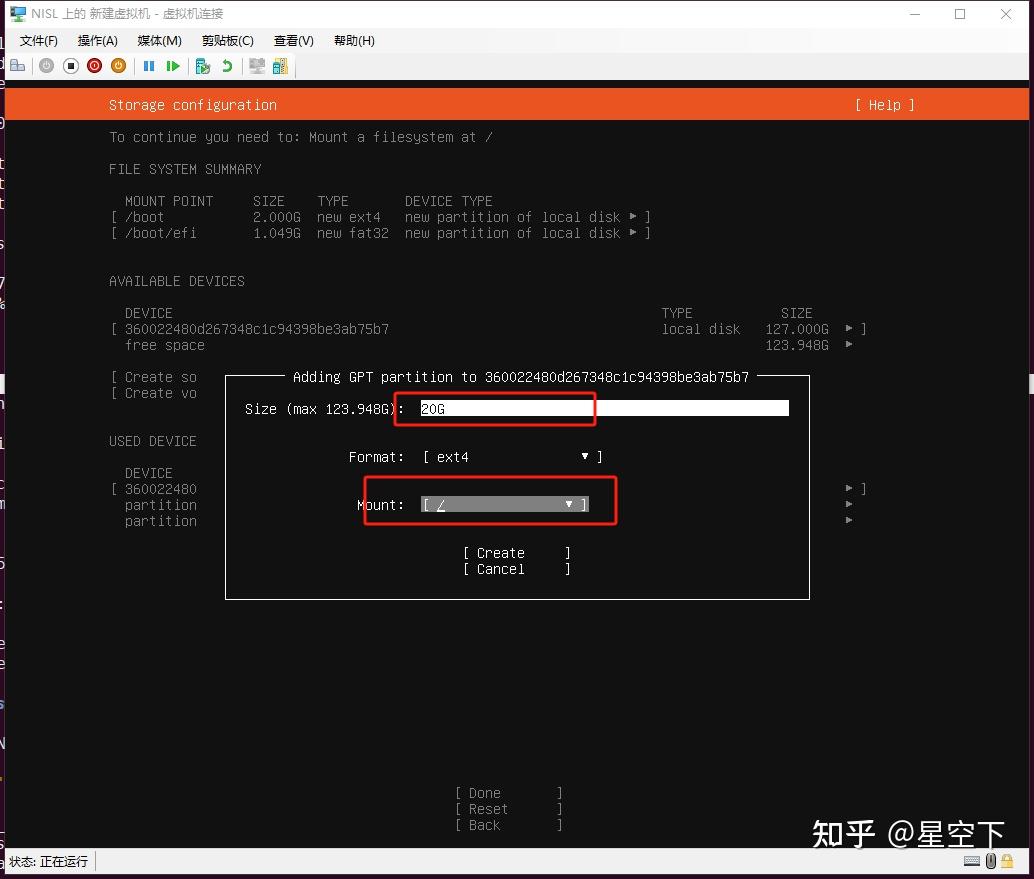Reset the VM with the green play icon

click(x=173, y=66)
